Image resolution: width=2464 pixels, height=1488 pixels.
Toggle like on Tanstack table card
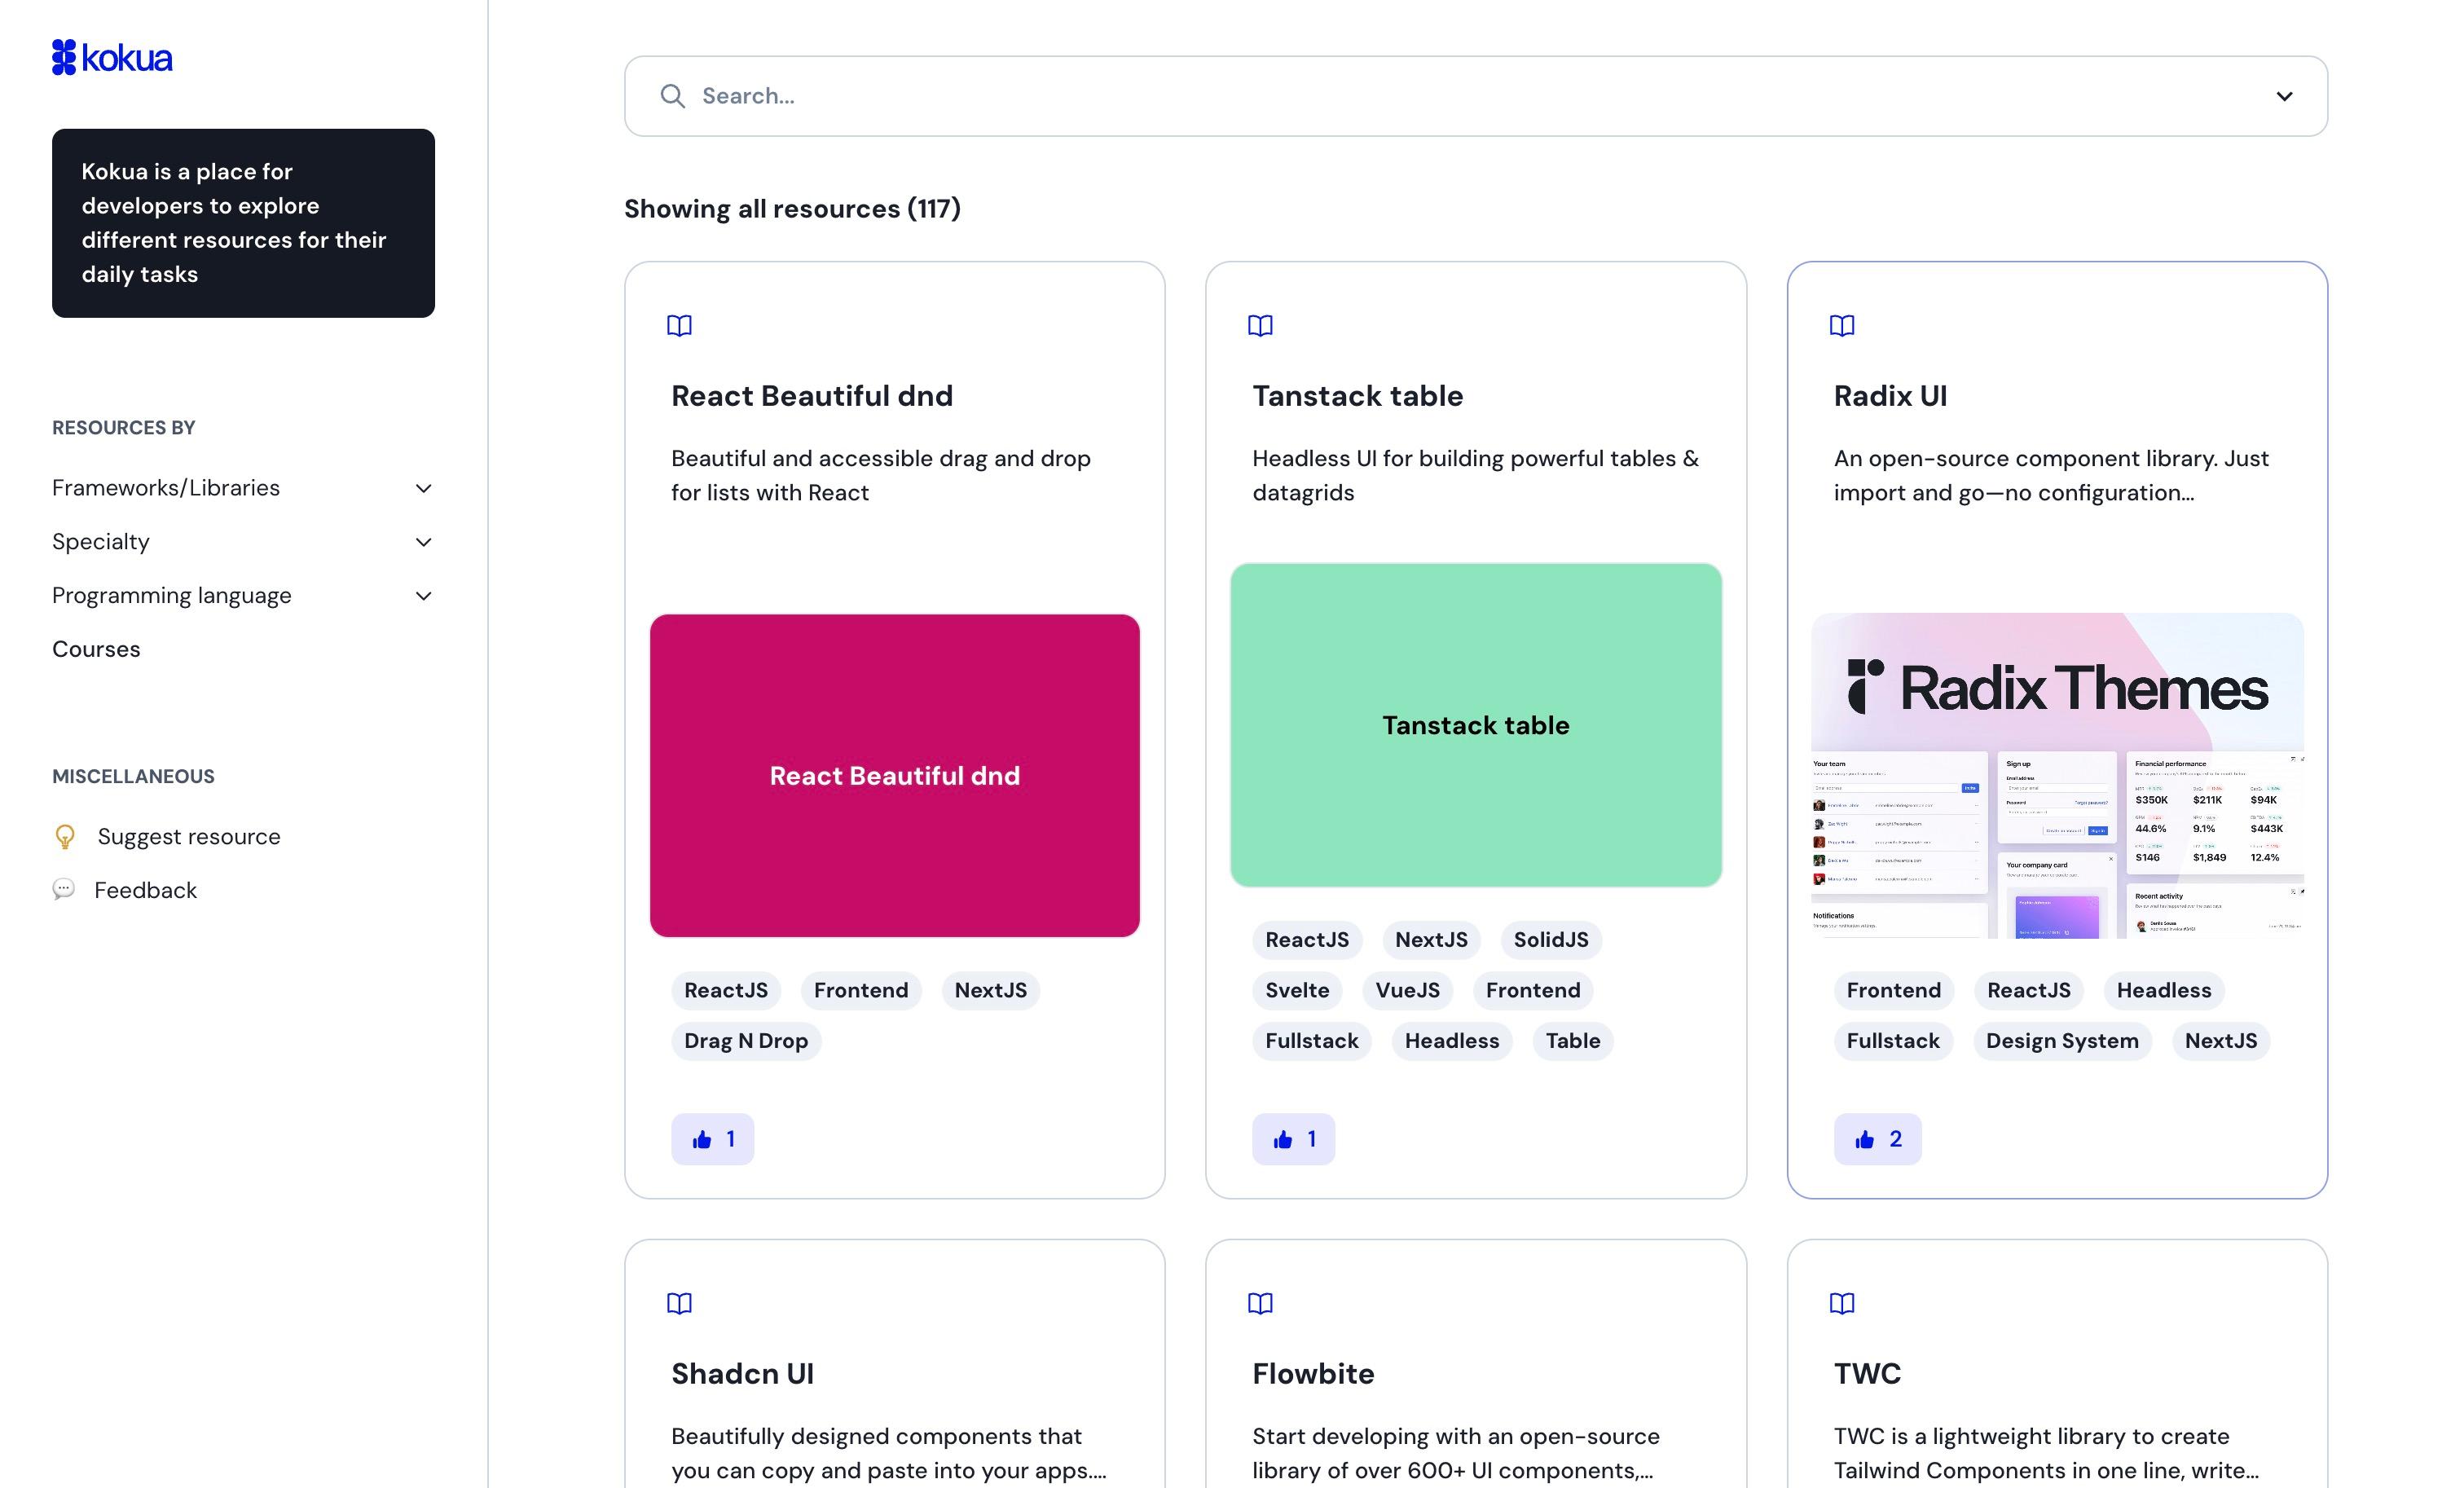click(x=1293, y=1139)
